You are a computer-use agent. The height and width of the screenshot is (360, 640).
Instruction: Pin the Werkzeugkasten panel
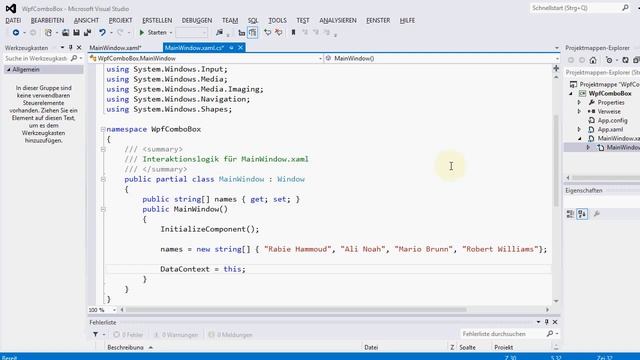coord(70,48)
